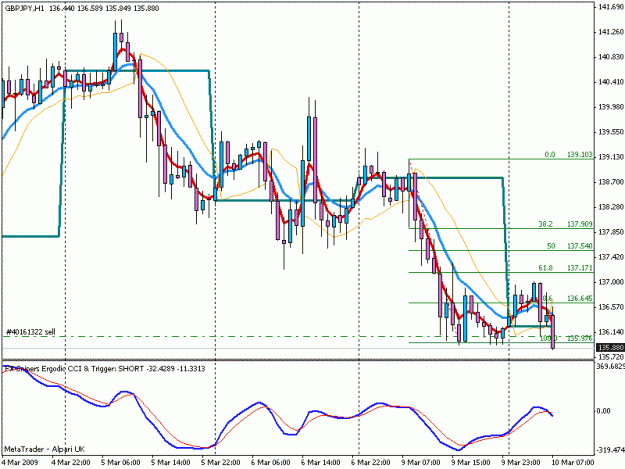Click the -319.474 indicator scale label
Image resolution: width=625 pixels, height=469 pixels.
pos(610,450)
